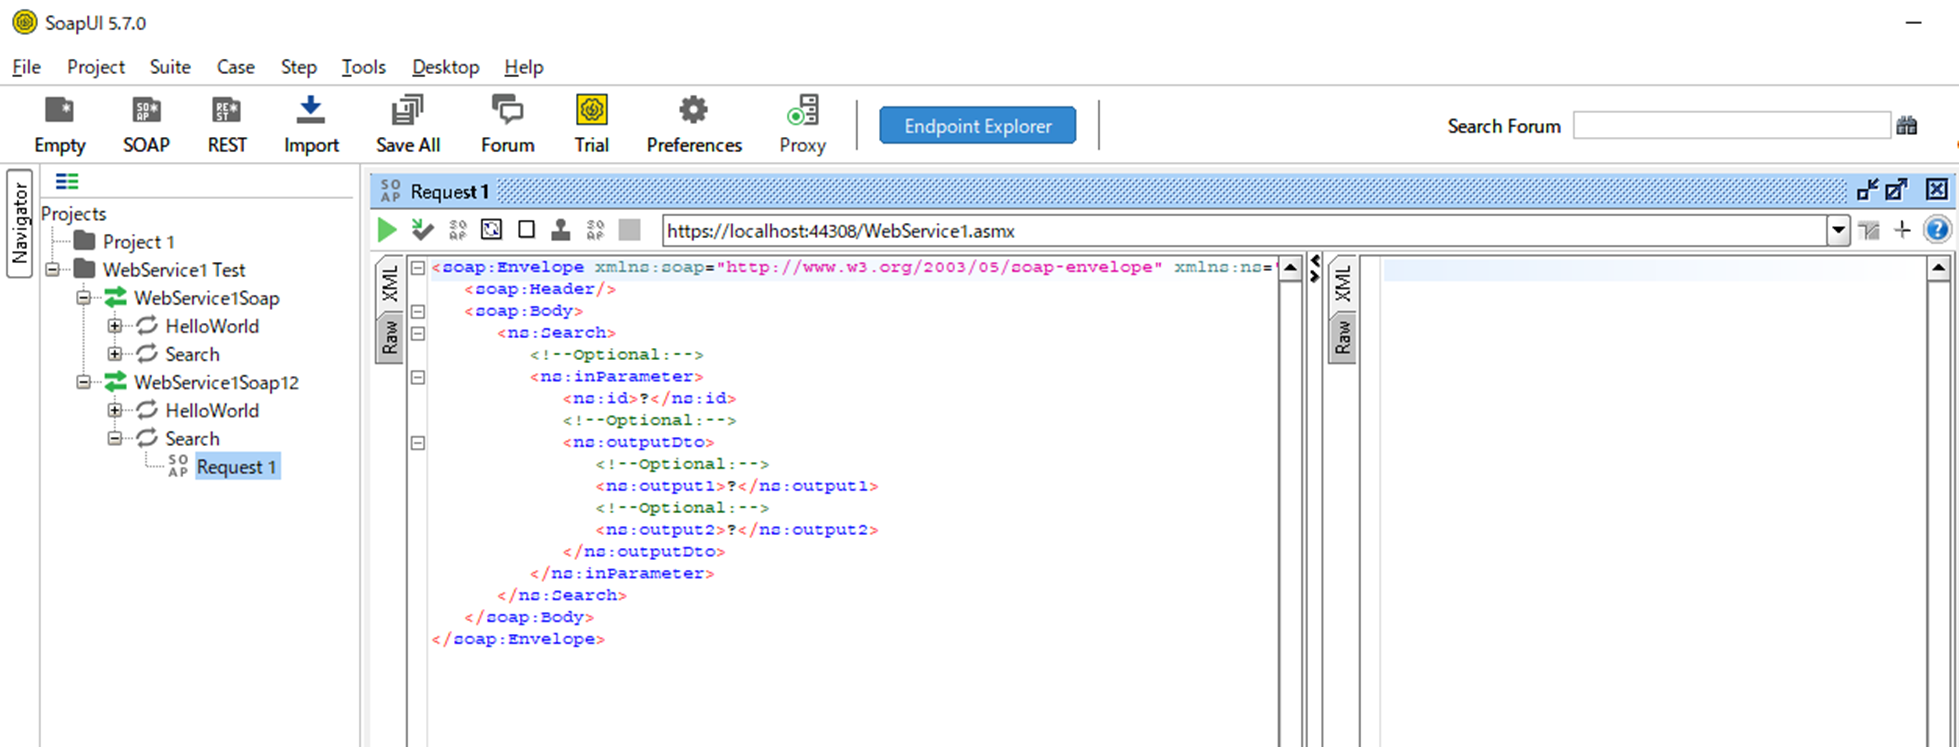Expand HelloWorld under WebService1Soap12
The height and width of the screenshot is (747, 1959).
pyautogui.click(x=115, y=410)
